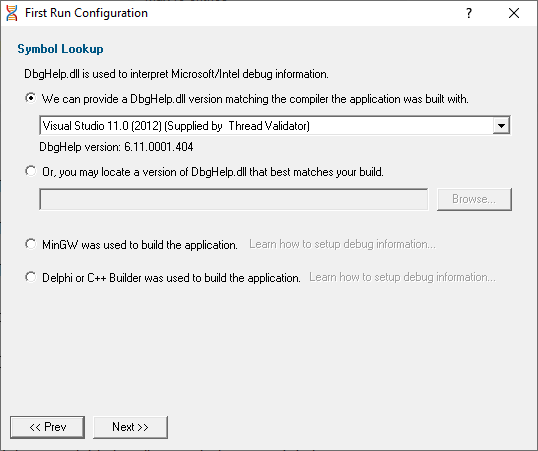
Task: Click the question mark help button
Action: tap(469, 13)
